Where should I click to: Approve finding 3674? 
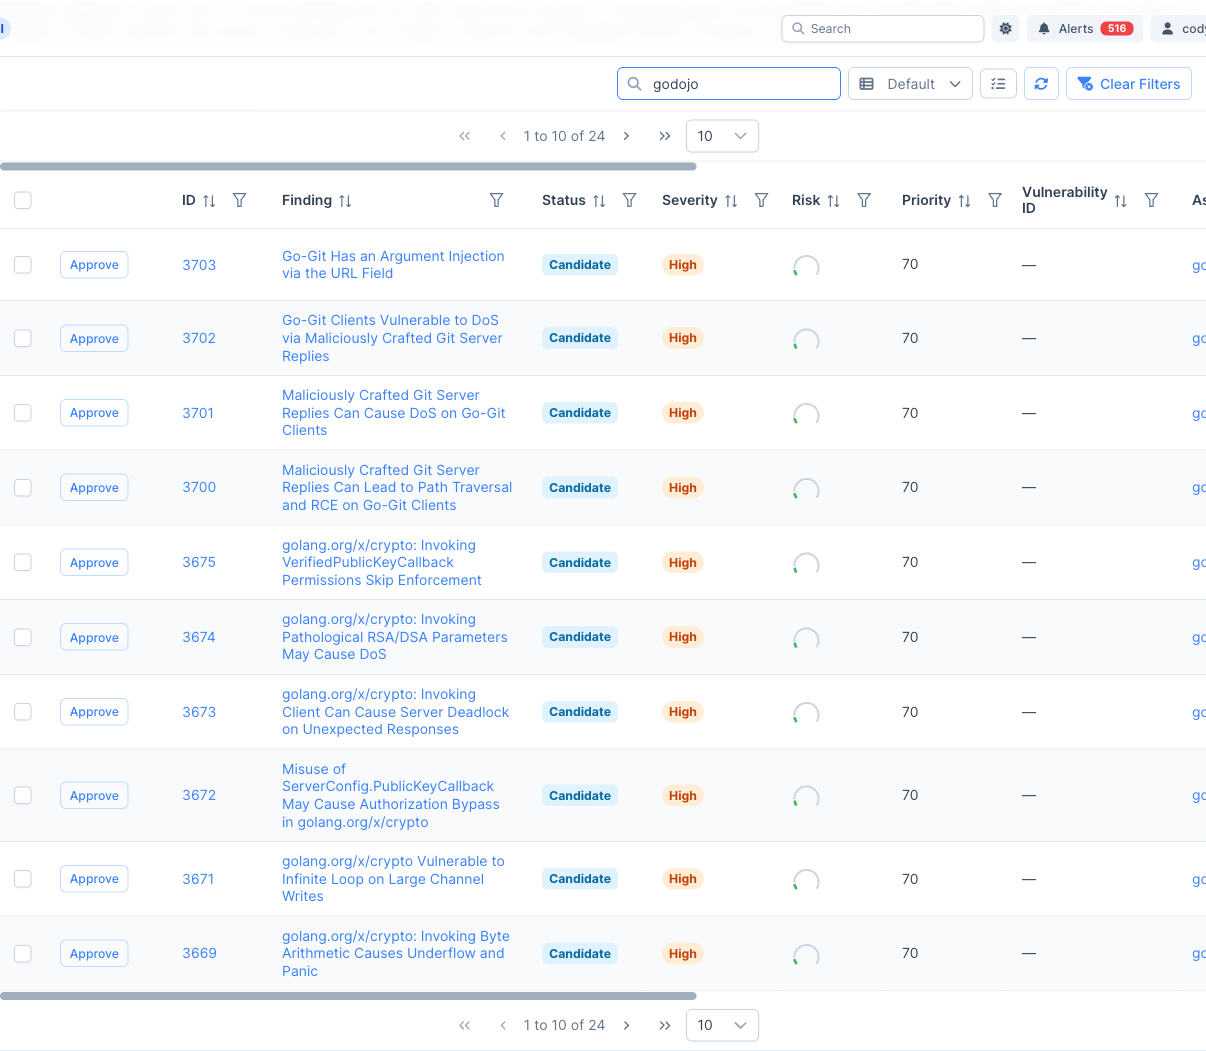[x=94, y=638]
